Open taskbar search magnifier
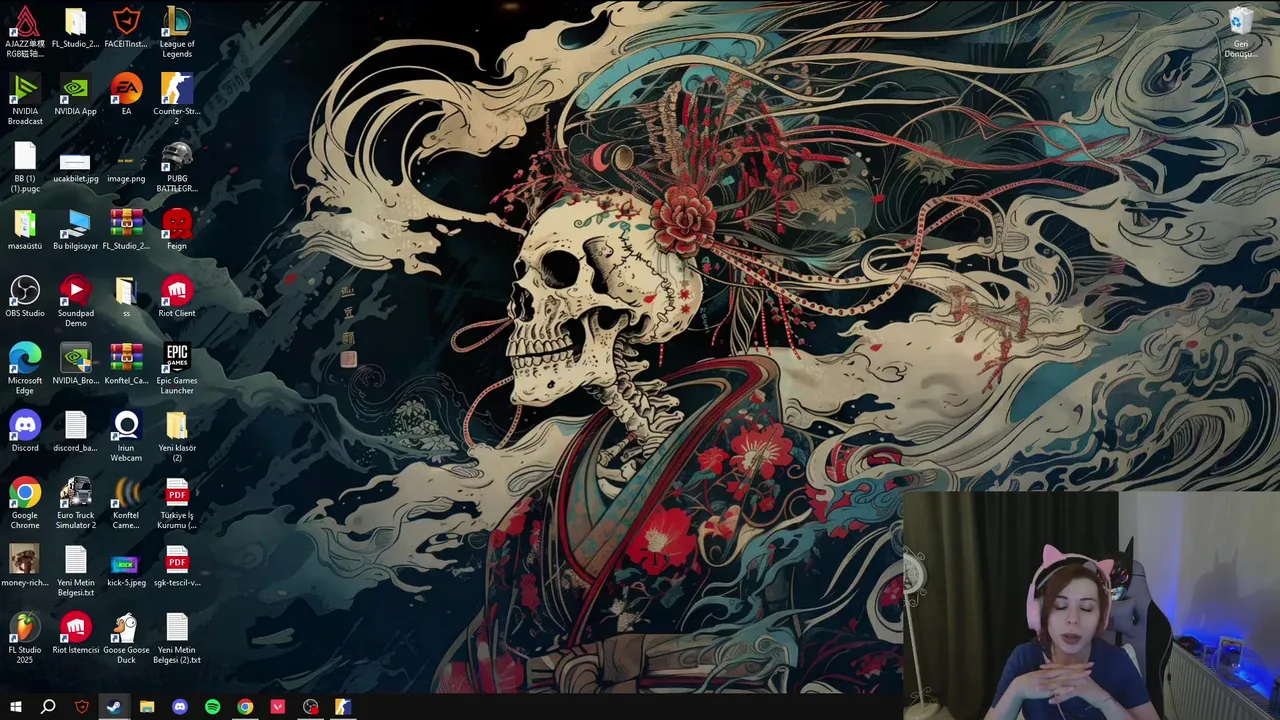 [48, 707]
